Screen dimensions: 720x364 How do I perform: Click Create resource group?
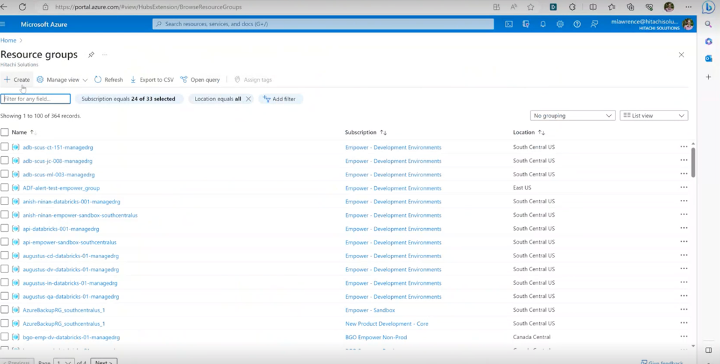point(17,79)
